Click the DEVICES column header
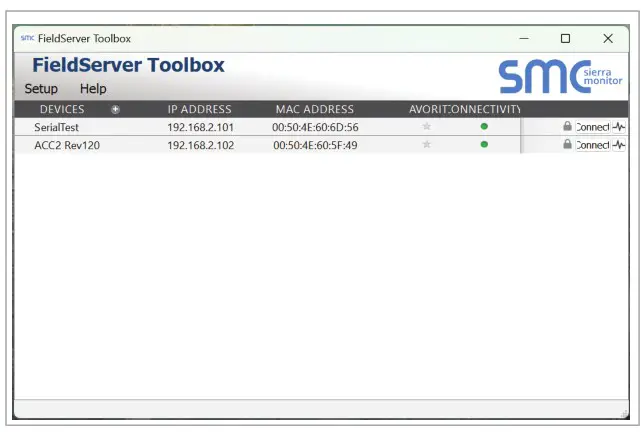Screen dimensions: 643x432 coord(62,110)
